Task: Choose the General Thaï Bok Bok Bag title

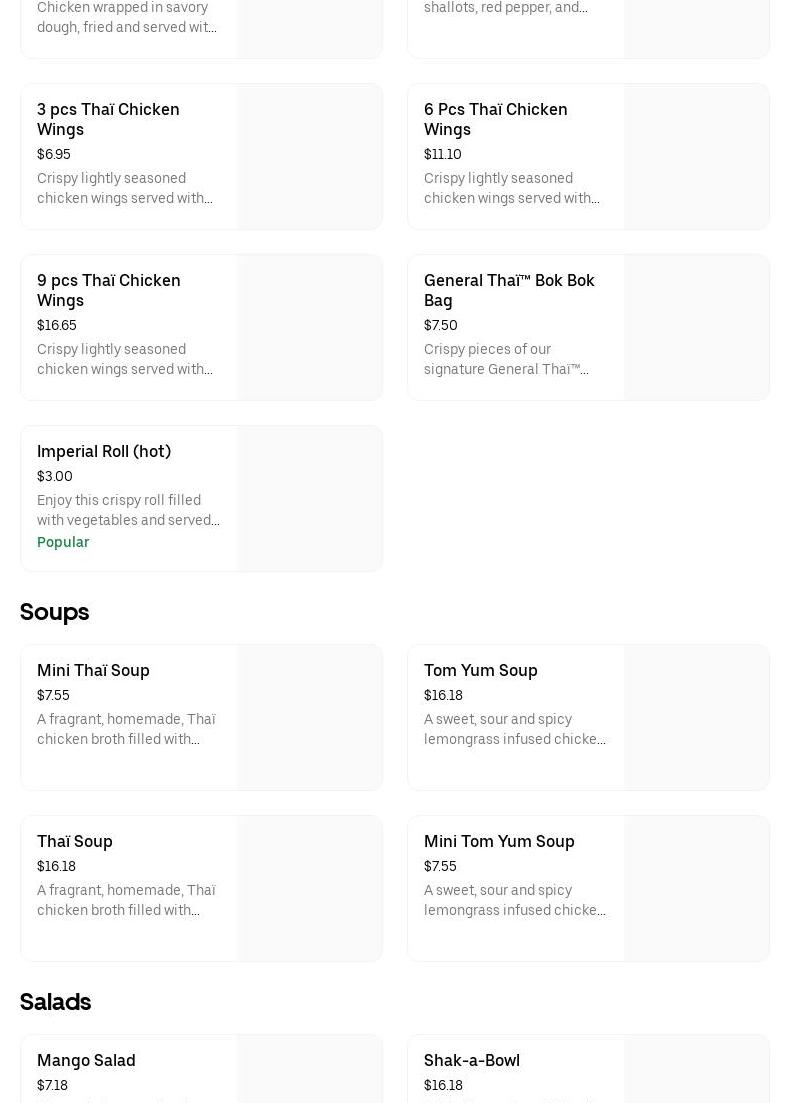Action: (509, 290)
